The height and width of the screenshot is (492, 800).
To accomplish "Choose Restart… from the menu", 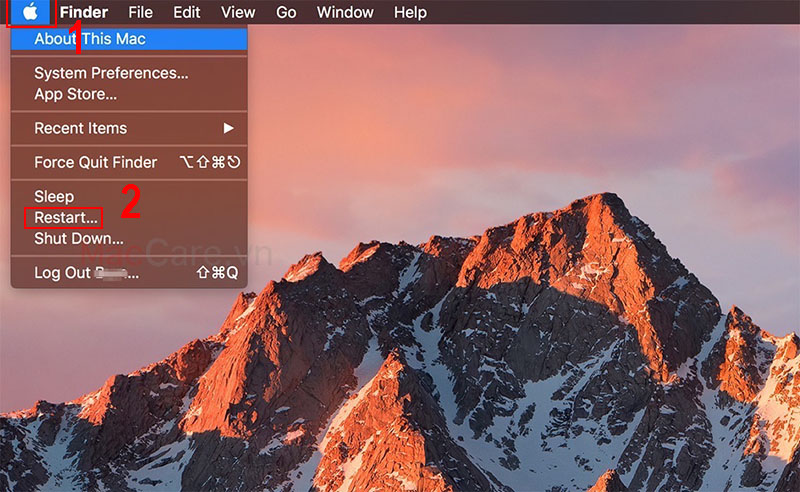I will [129, 218].
